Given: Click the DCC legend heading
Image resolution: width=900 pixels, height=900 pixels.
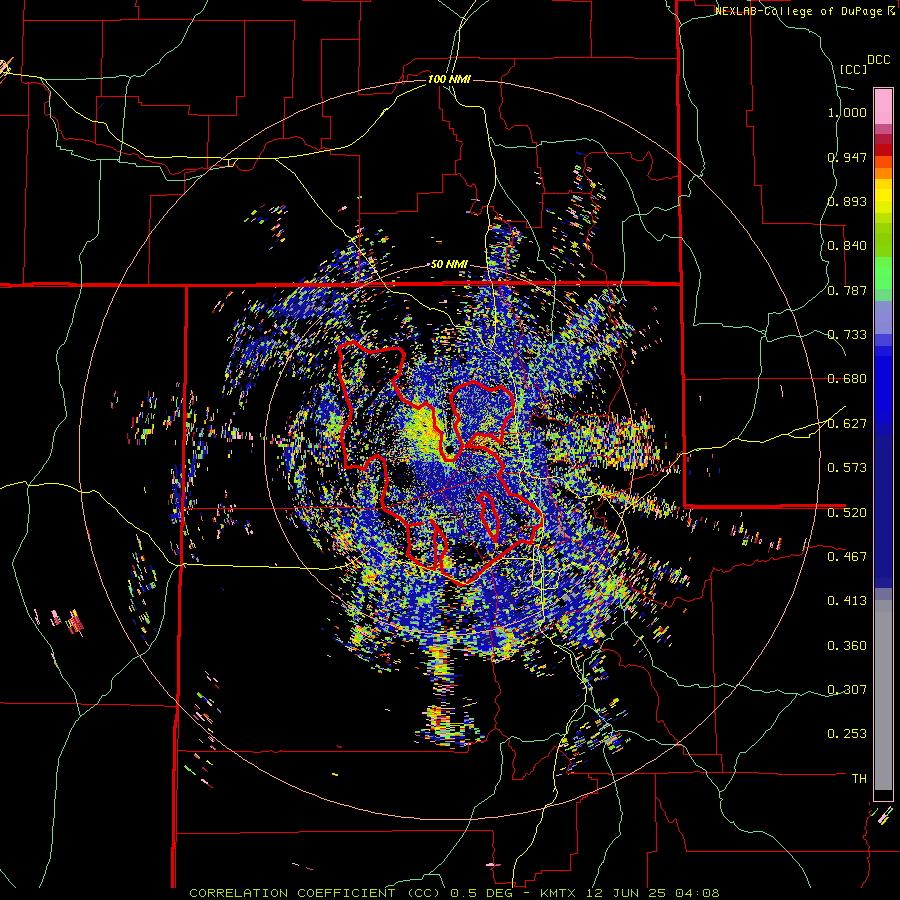Looking at the screenshot, I should click(878, 60).
